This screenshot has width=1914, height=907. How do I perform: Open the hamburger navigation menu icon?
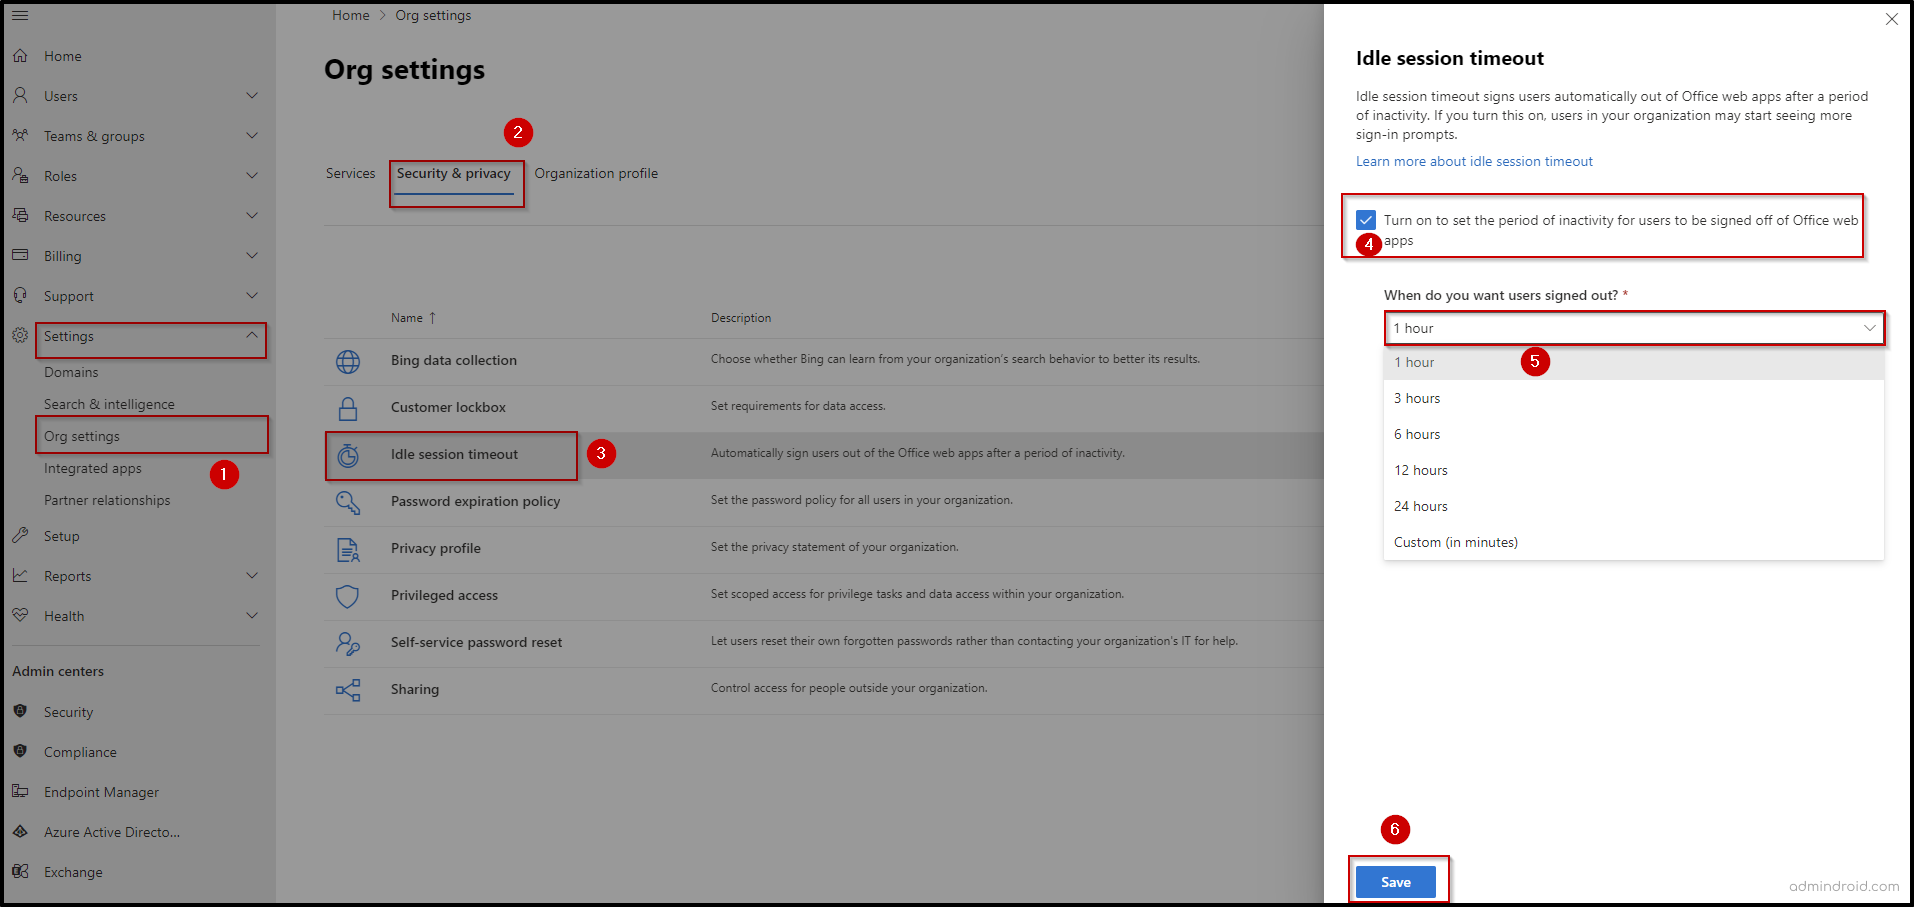[20, 15]
